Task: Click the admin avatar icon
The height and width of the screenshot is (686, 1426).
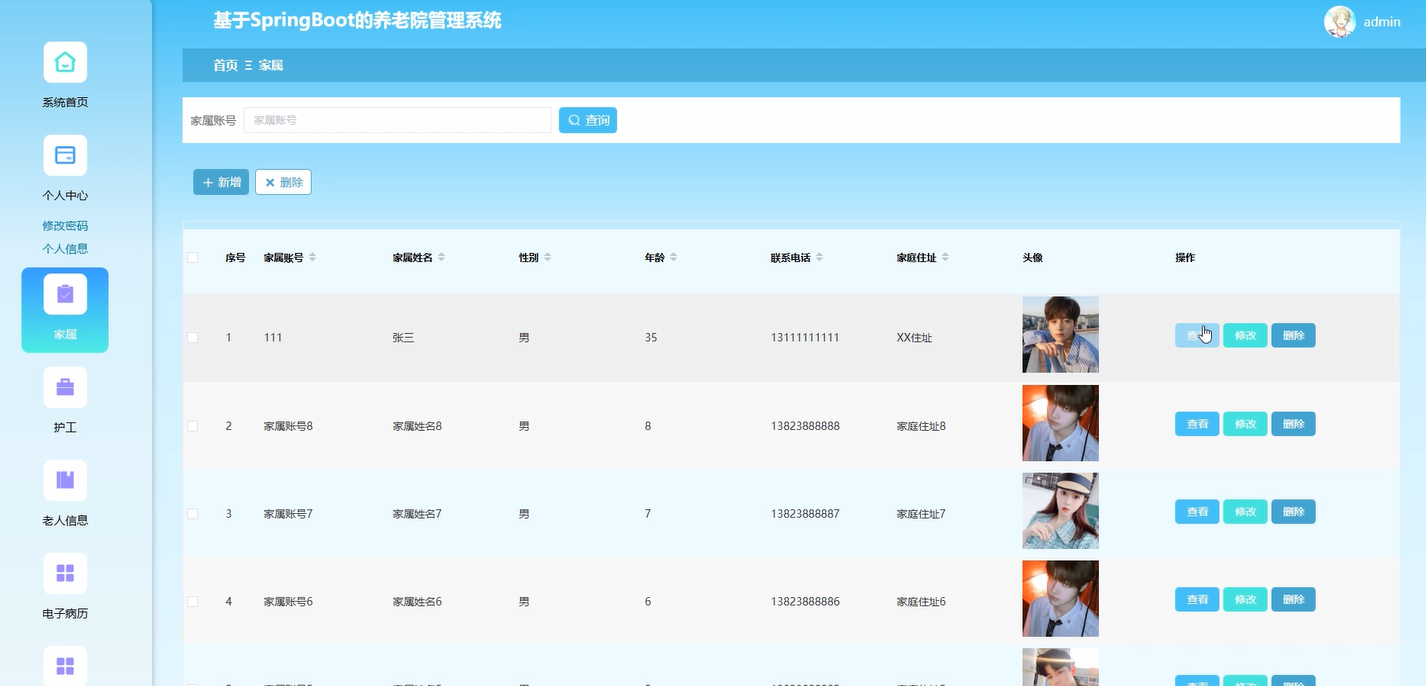Action: (1339, 21)
